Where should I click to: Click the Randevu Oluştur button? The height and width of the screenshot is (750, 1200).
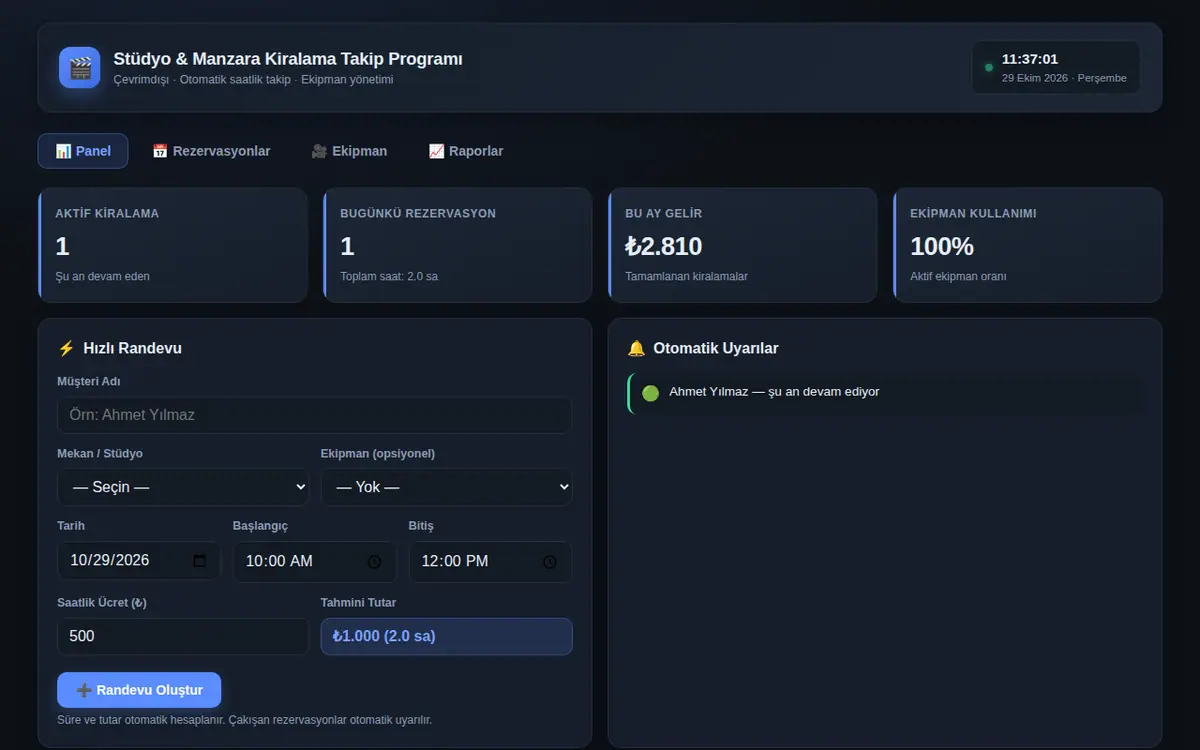(x=139, y=690)
